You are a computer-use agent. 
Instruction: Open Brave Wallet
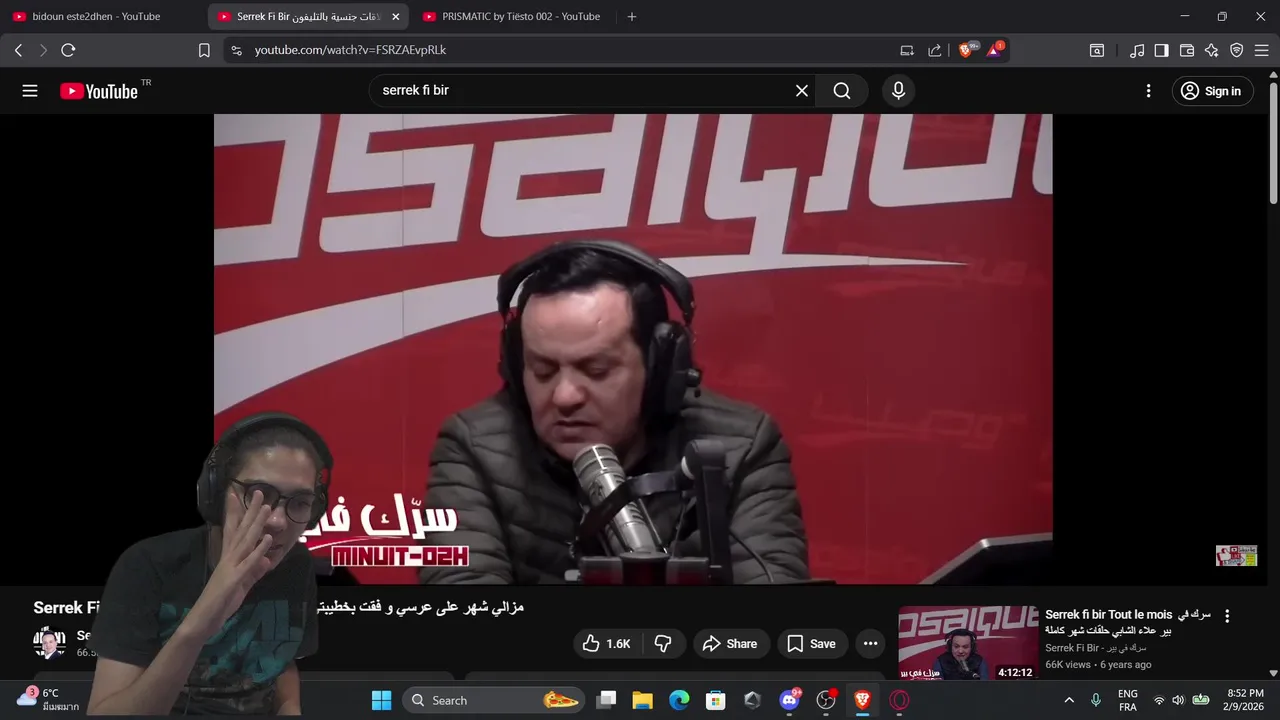(x=1187, y=50)
